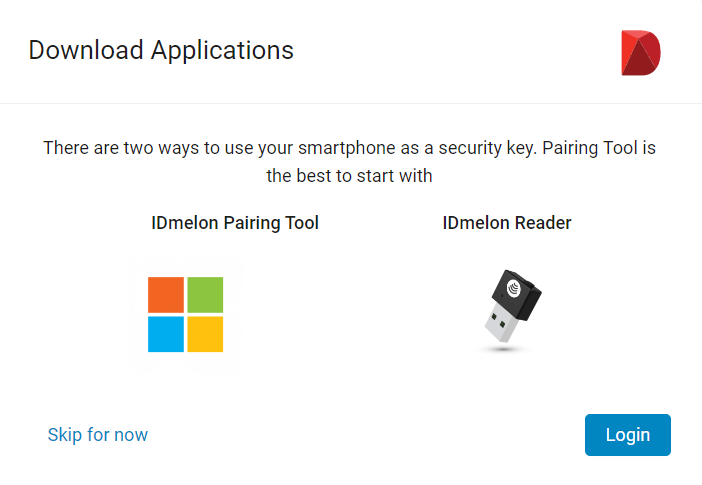This screenshot has height=485, width=702.
Task: Click the "the best to start with" text
Action: [349, 176]
